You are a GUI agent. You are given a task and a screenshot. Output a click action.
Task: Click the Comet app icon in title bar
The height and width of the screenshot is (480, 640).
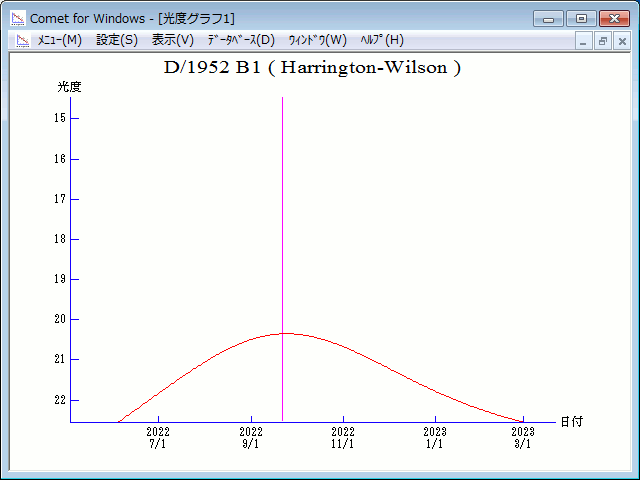(x=18, y=18)
